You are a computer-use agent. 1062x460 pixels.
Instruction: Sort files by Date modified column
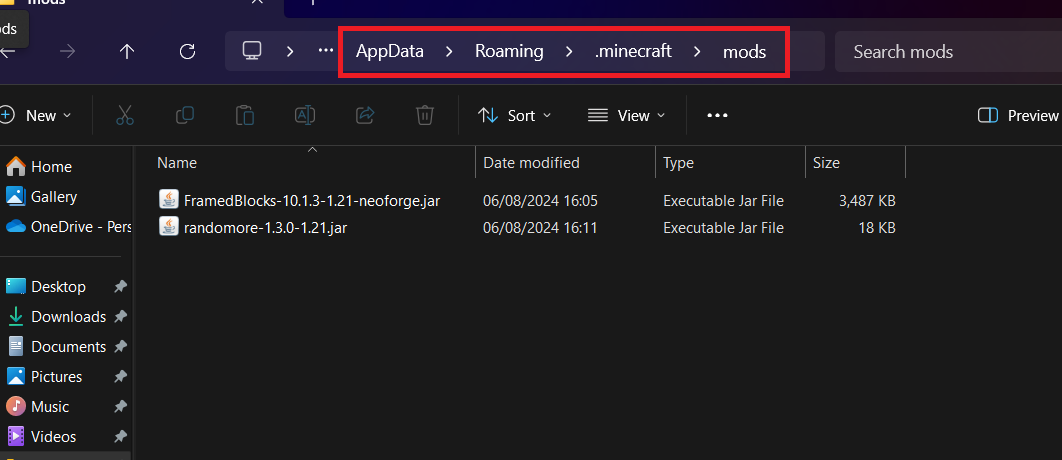point(531,163)
